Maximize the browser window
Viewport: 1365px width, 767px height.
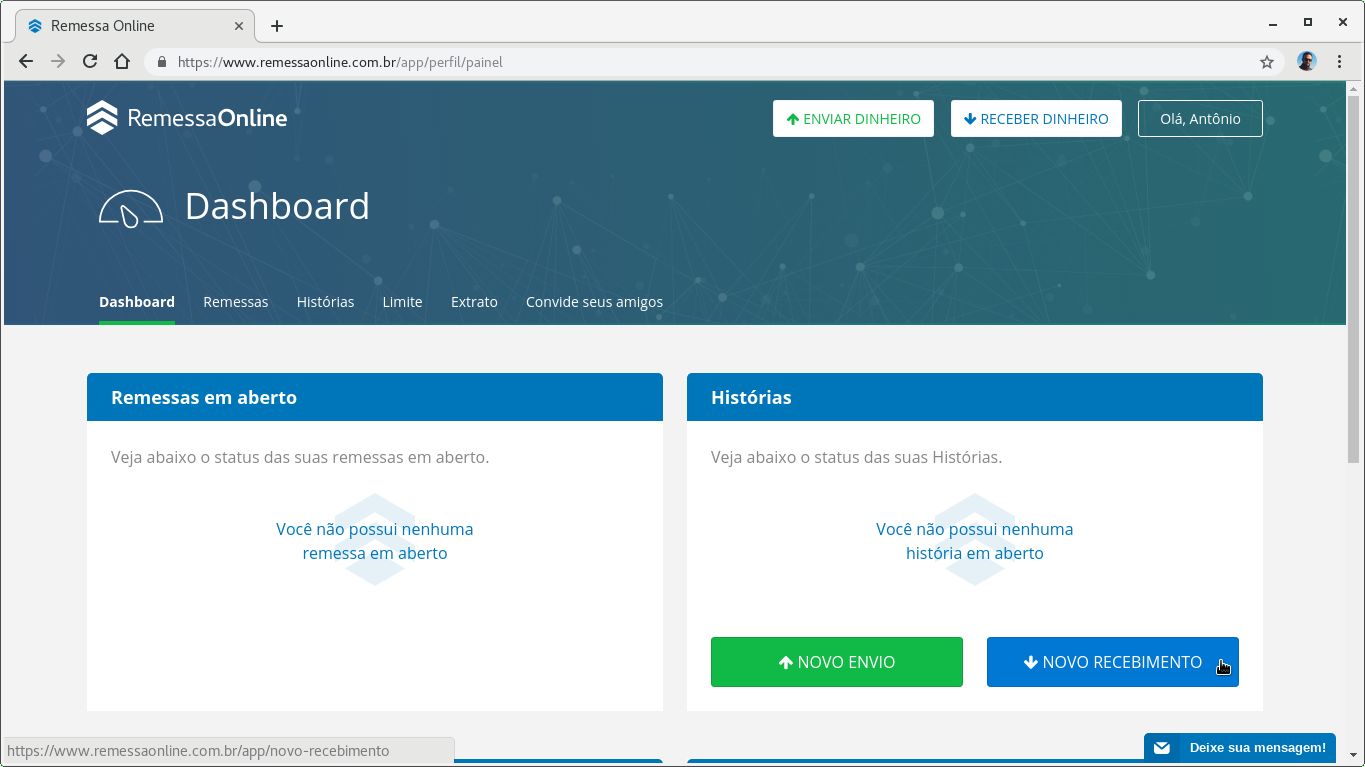1307,22
